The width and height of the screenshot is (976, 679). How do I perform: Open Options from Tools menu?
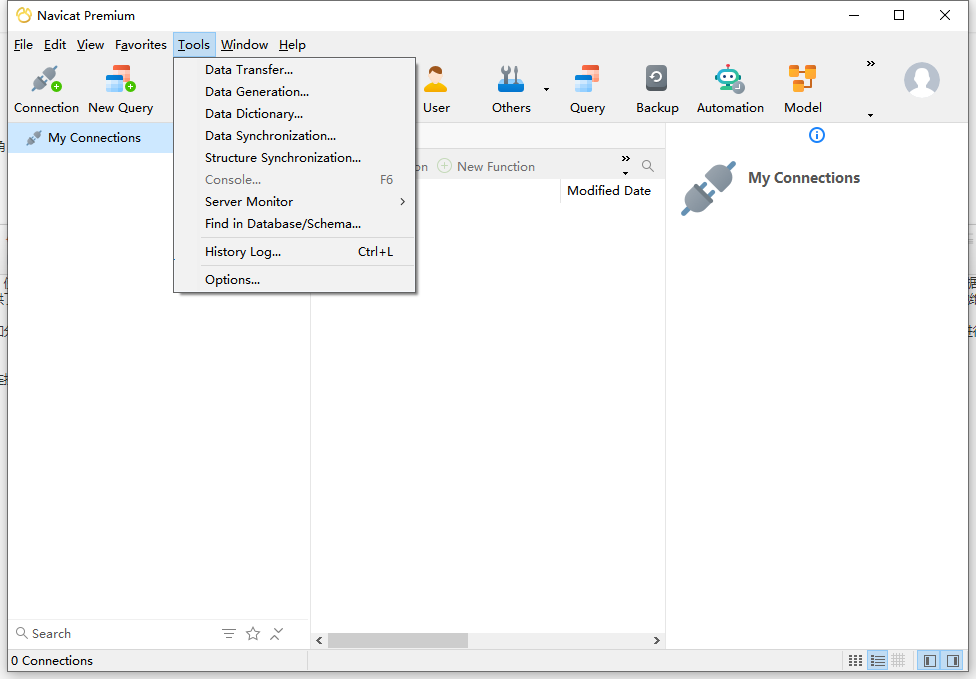294,280
